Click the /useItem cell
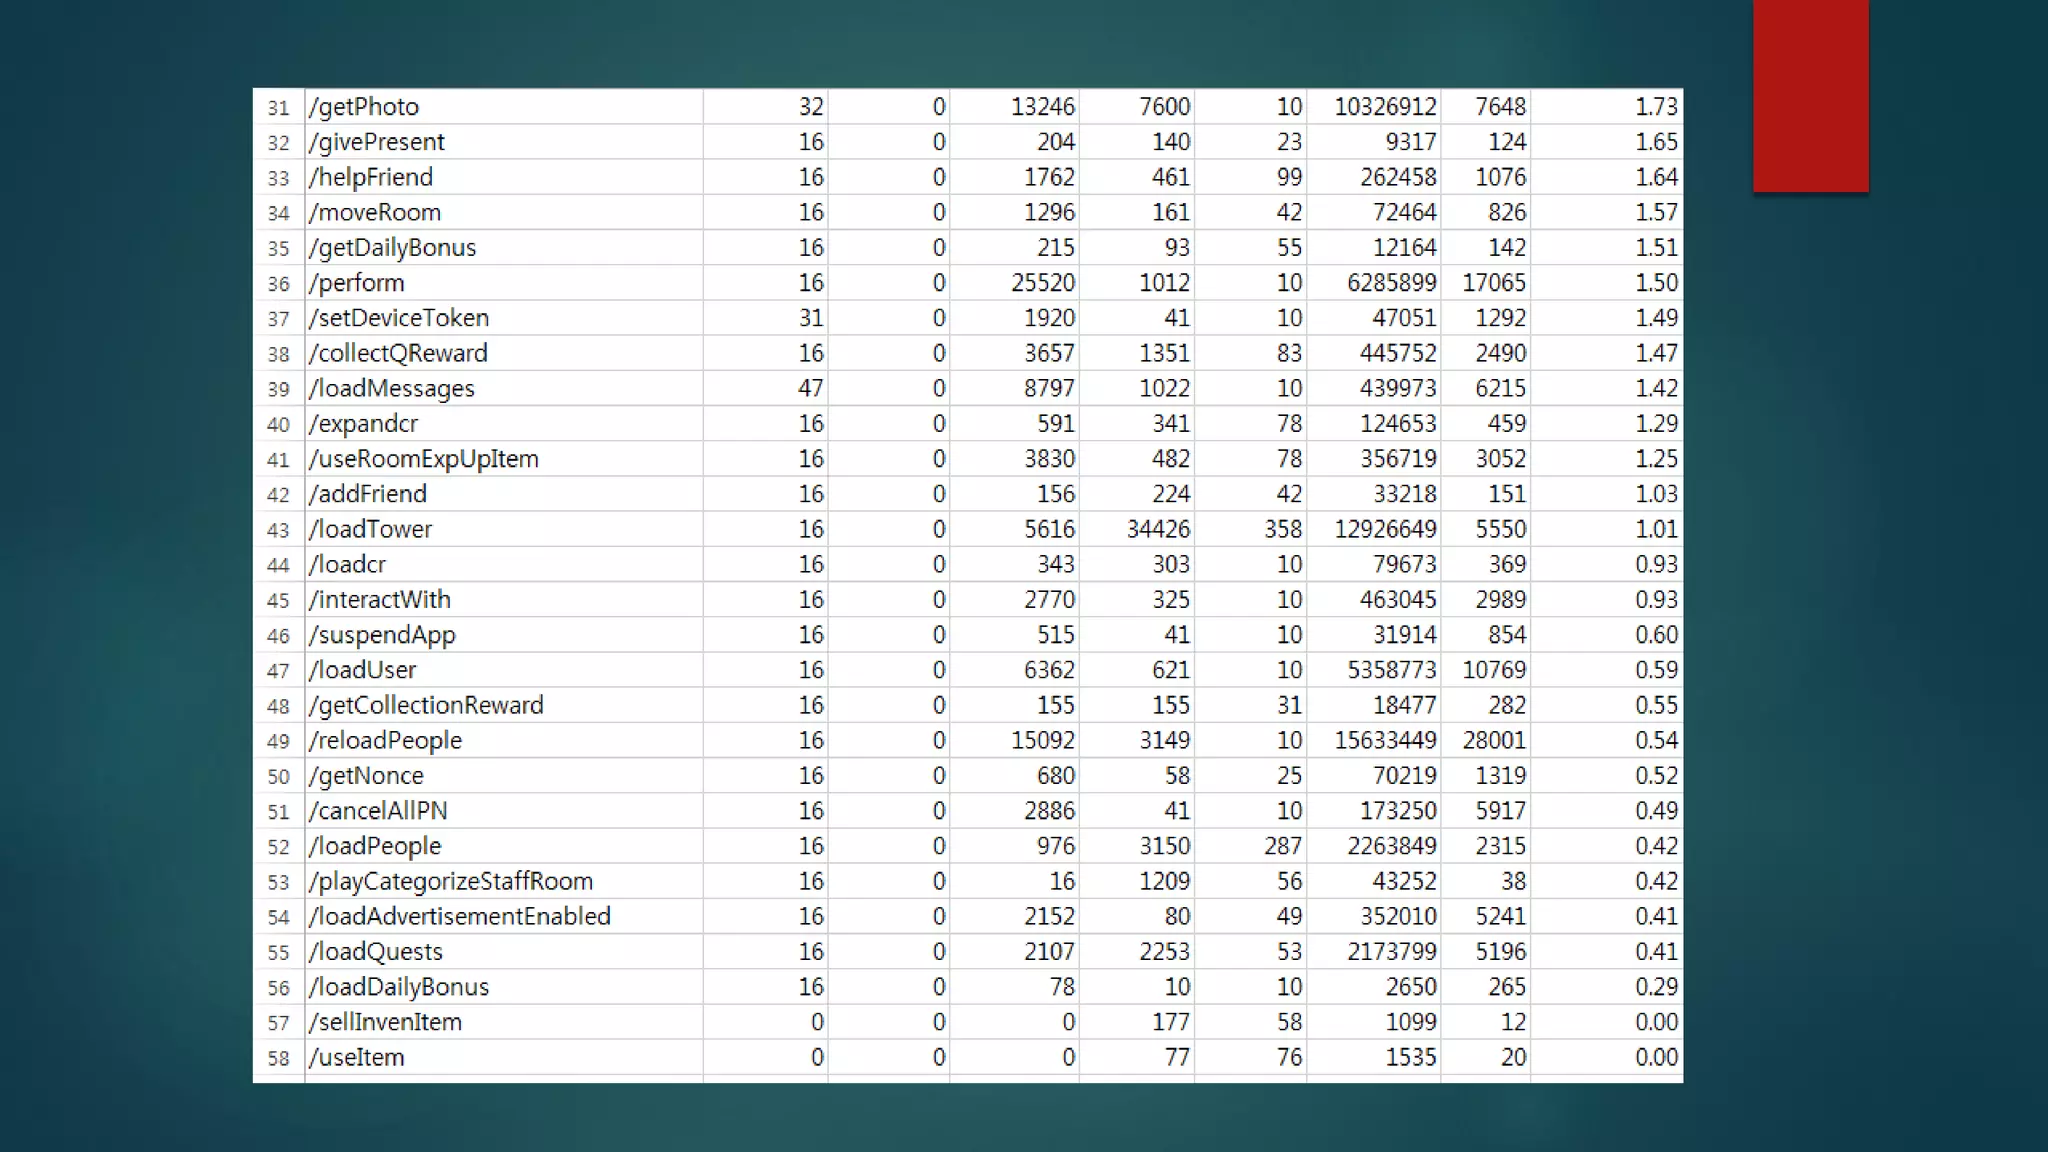 tap(357, 1058)
